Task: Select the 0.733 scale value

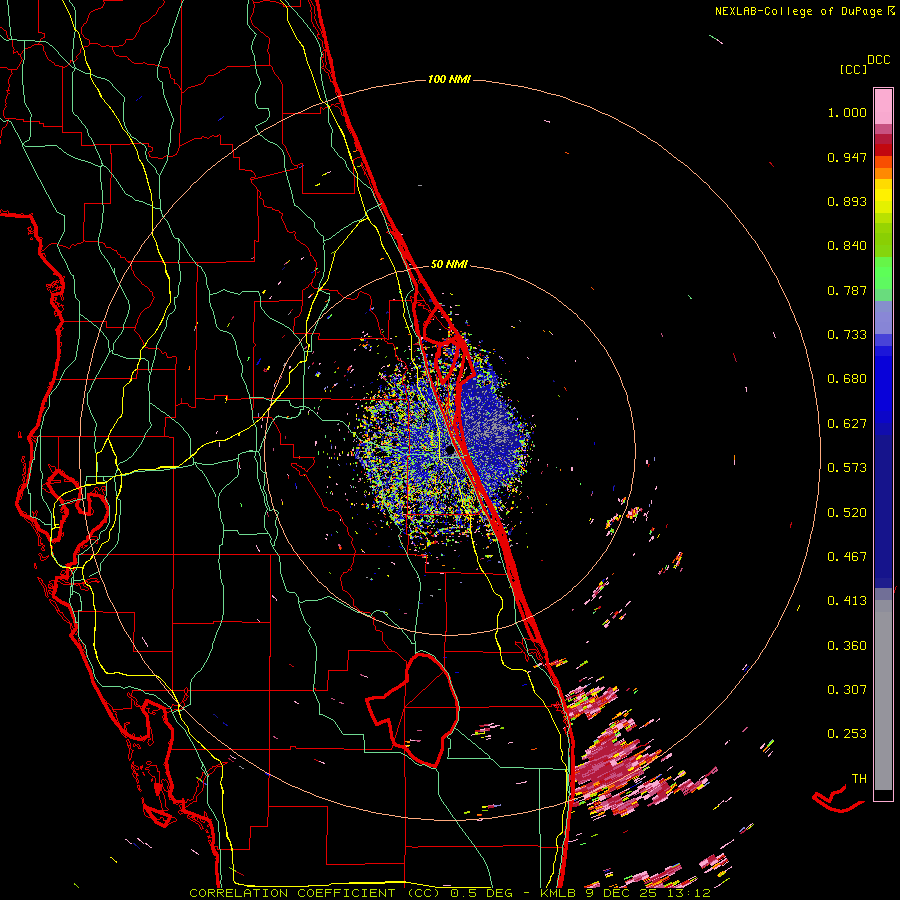Action: (847, 335)
